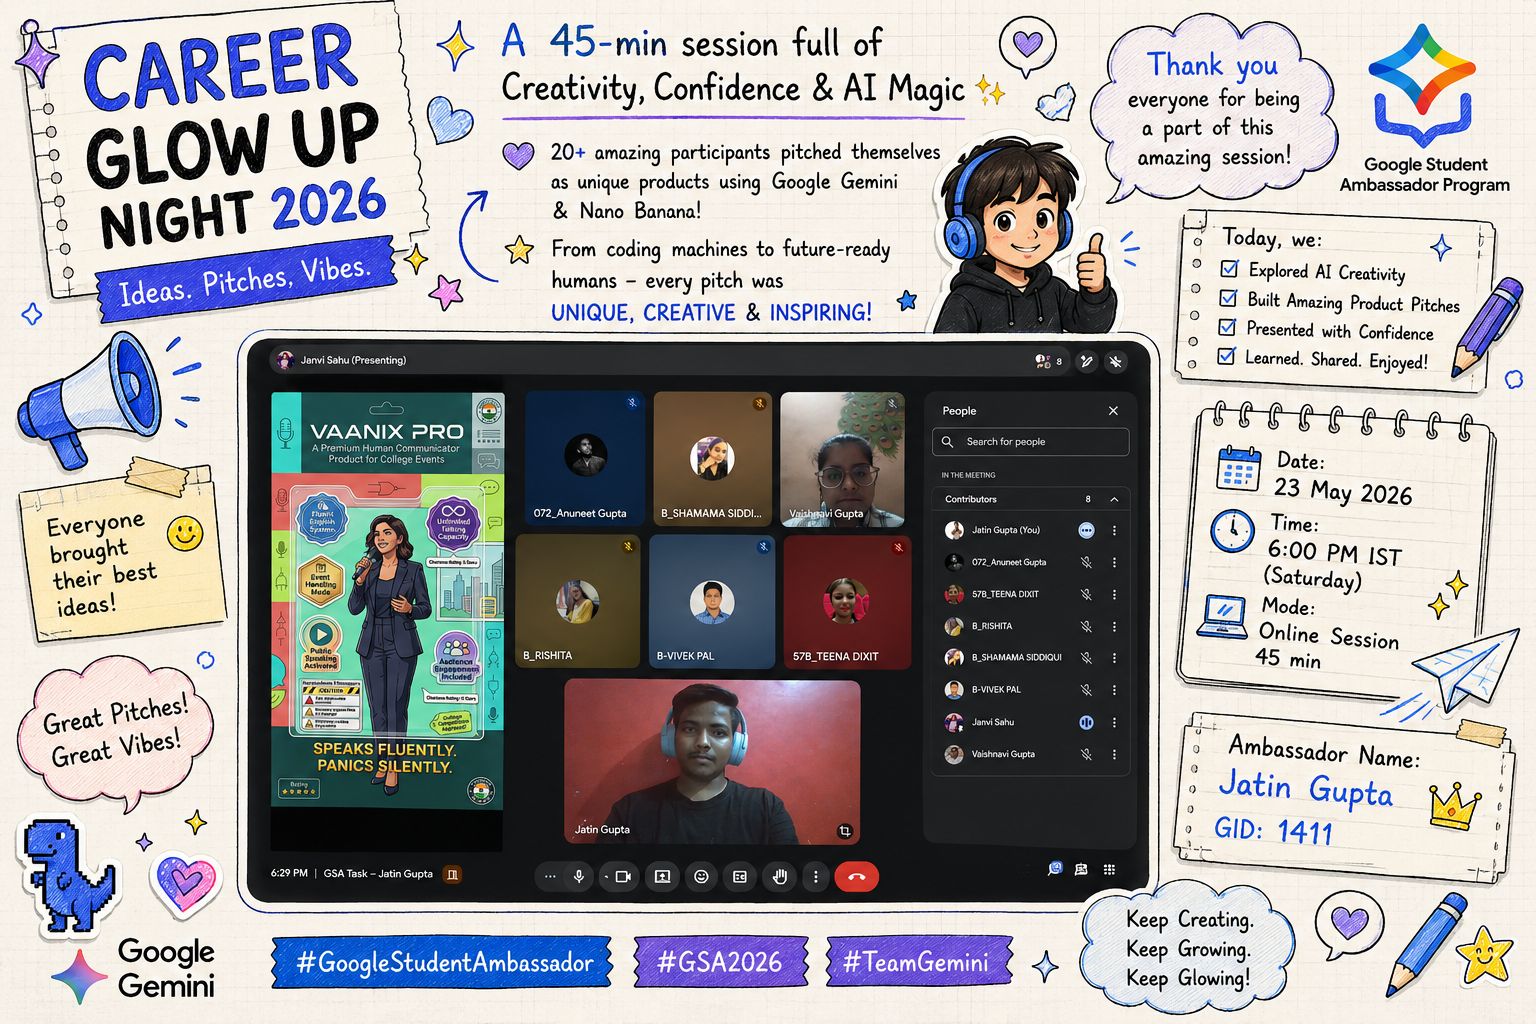Click the participant count pill showing 8

1049,361
